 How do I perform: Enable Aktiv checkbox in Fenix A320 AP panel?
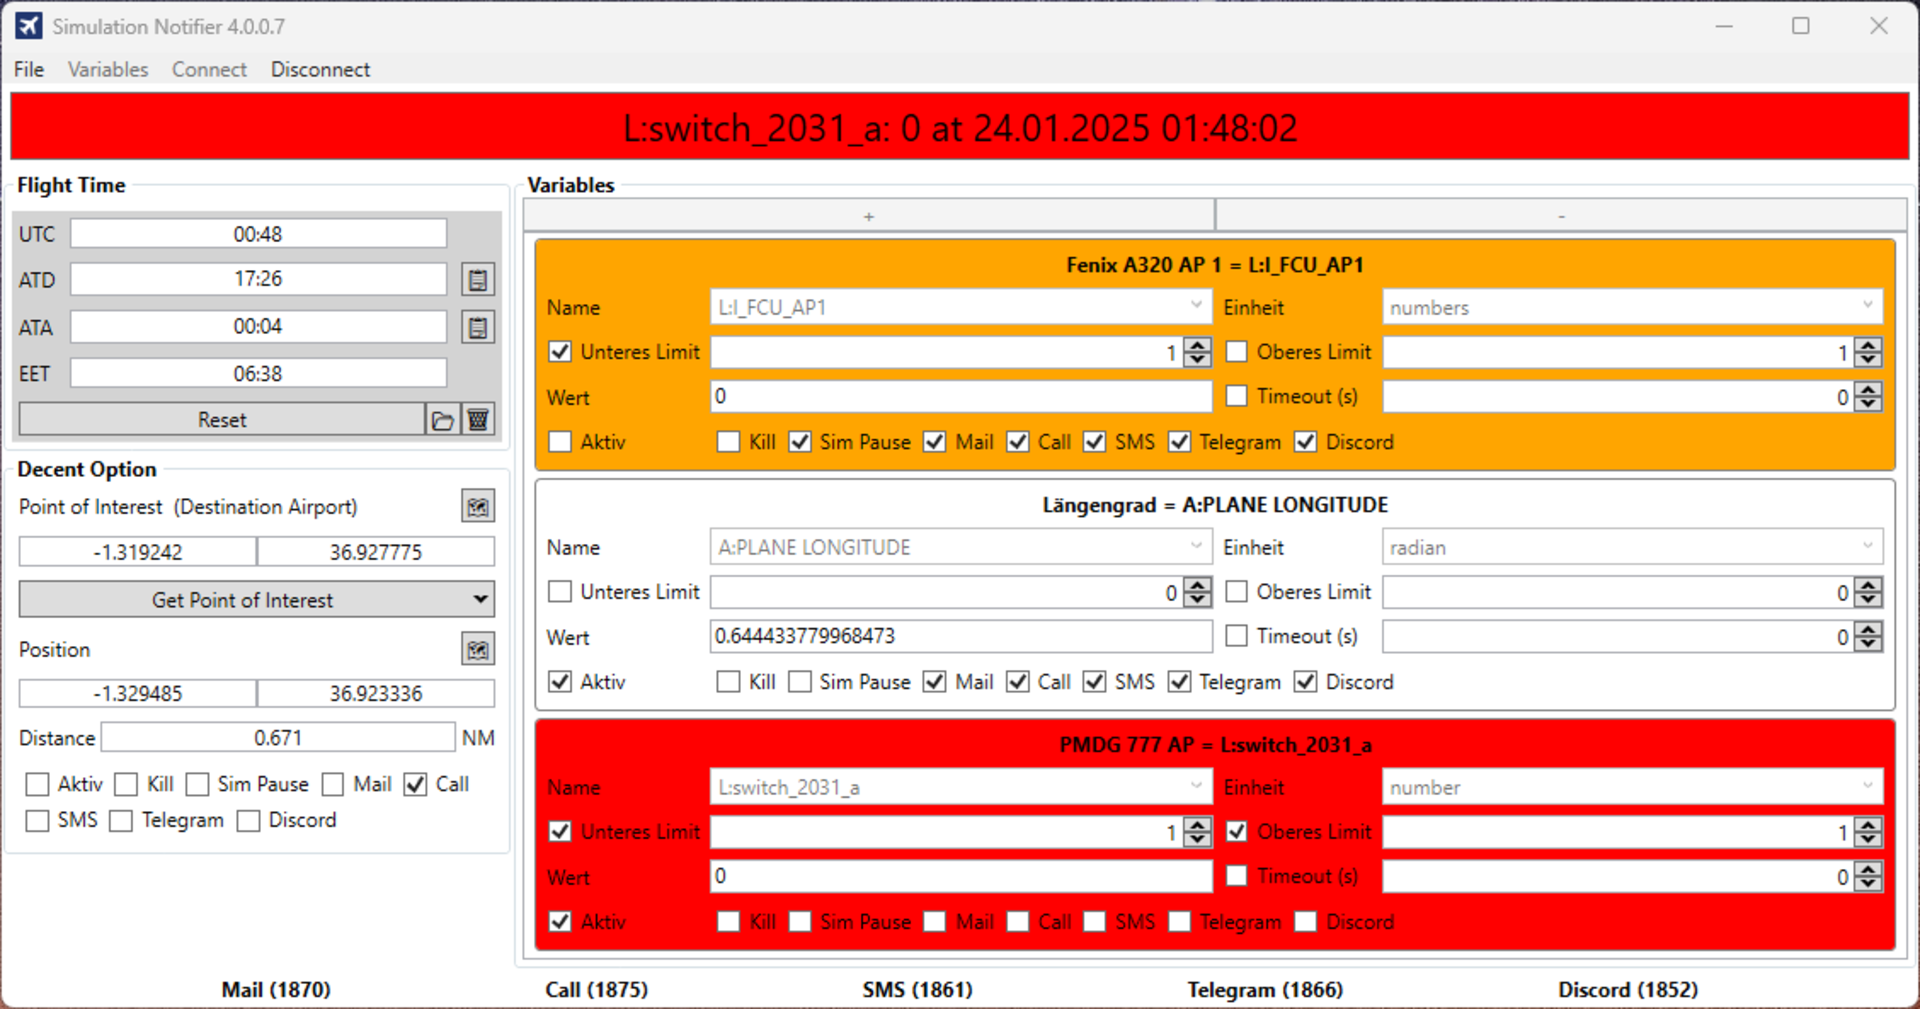[x=561, y=442]
